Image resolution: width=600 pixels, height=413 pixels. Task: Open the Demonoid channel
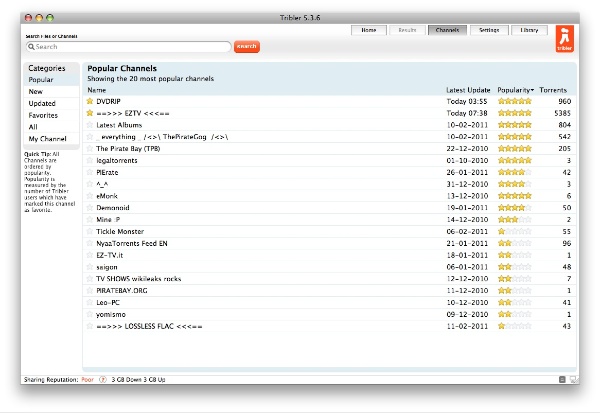[x=113, y=208]
